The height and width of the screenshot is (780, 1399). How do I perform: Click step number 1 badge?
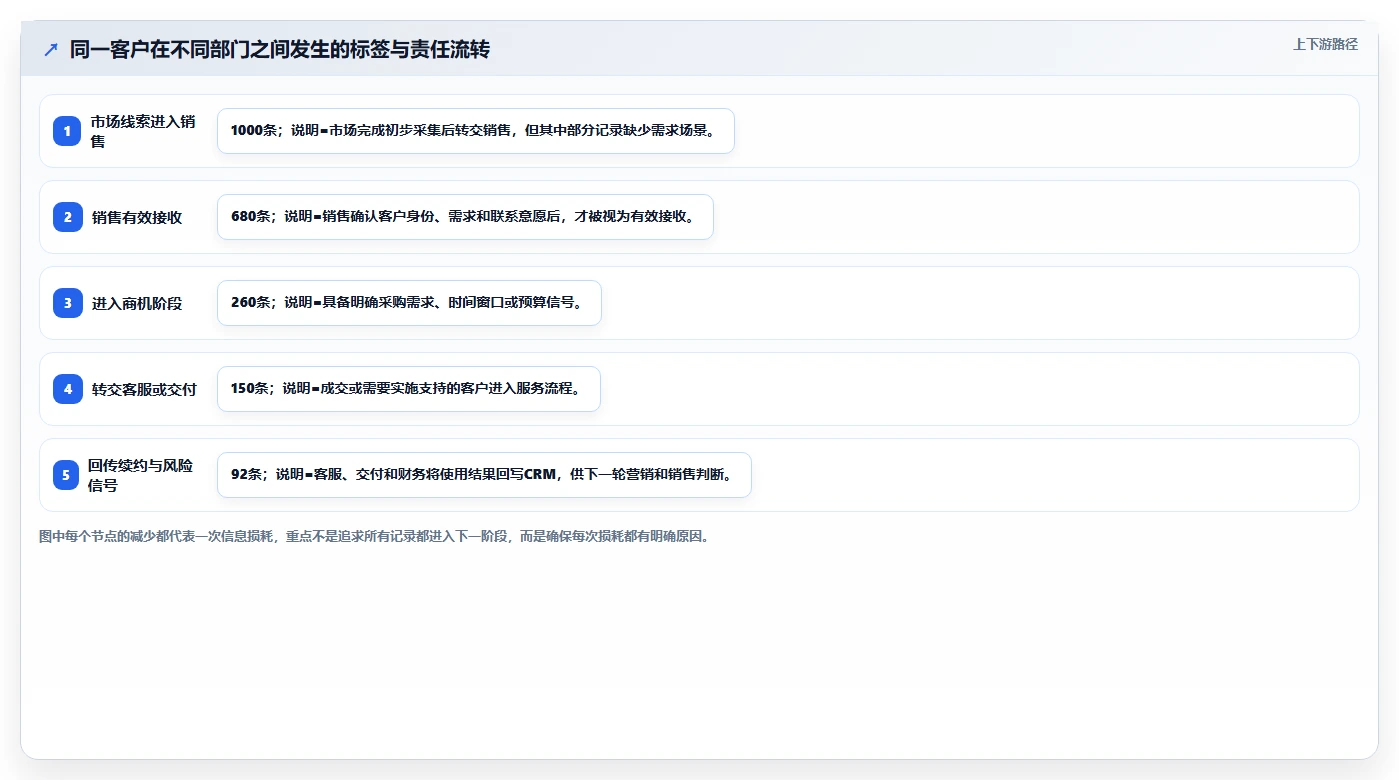(x=68, y=131)
